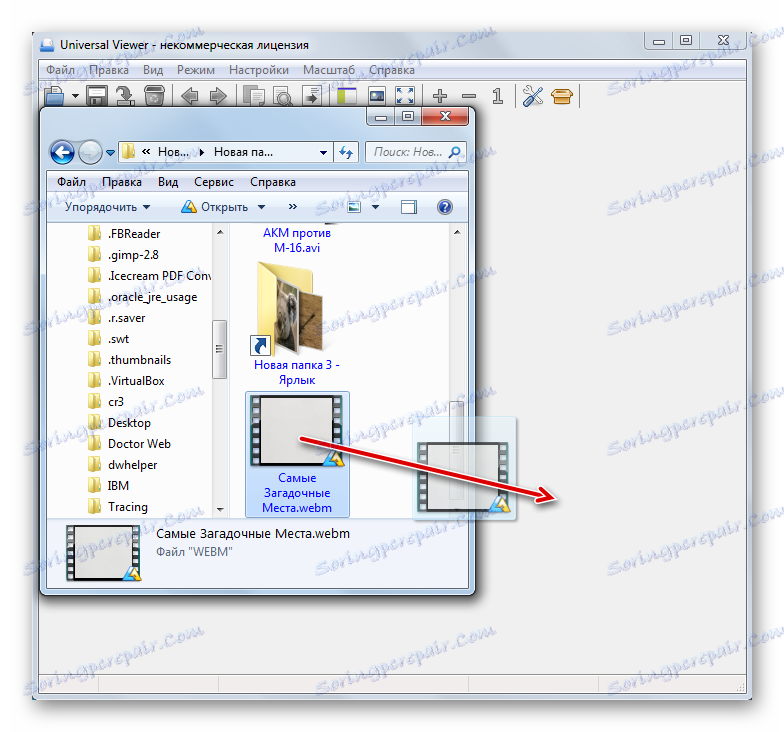Image resolution: width=784 pixels, height=732 pixels.
Task: Select the .gimp-2.8 folder in tree
Action: coord(123,255)
